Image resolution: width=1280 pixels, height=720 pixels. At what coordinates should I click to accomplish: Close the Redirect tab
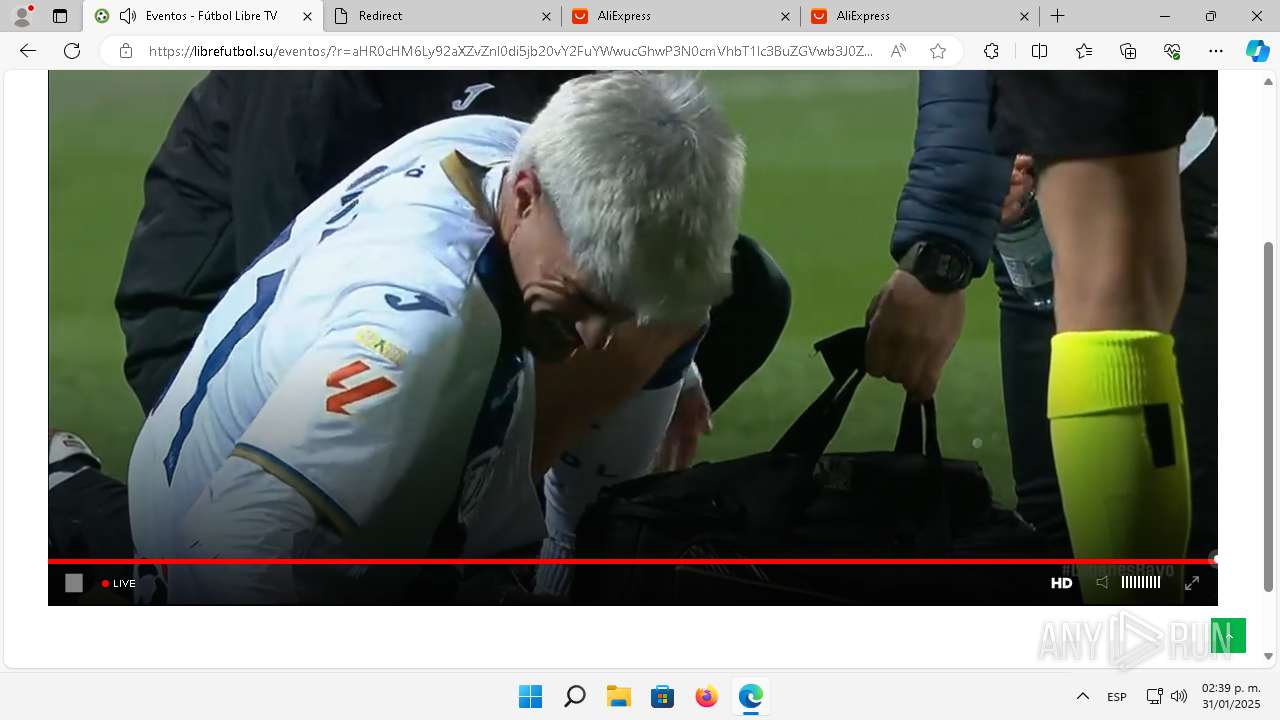pyautogui.click(x=546, y=16)
